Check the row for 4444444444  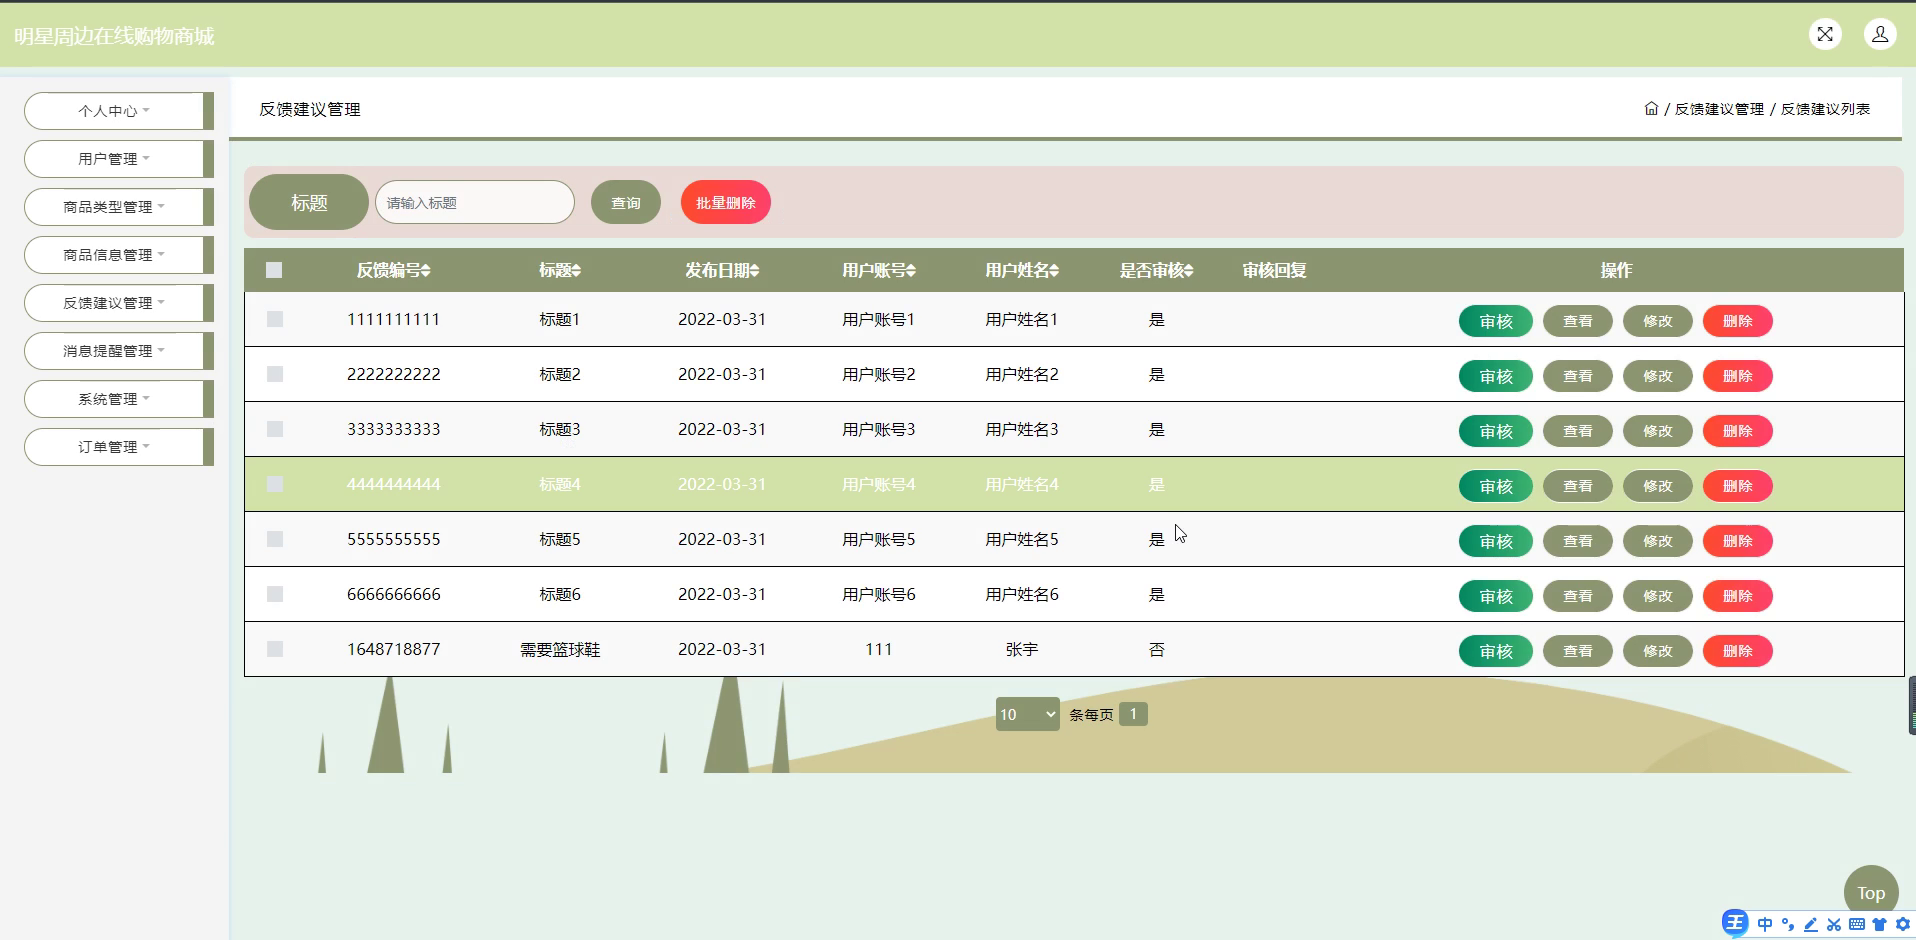tap(275, 484)
